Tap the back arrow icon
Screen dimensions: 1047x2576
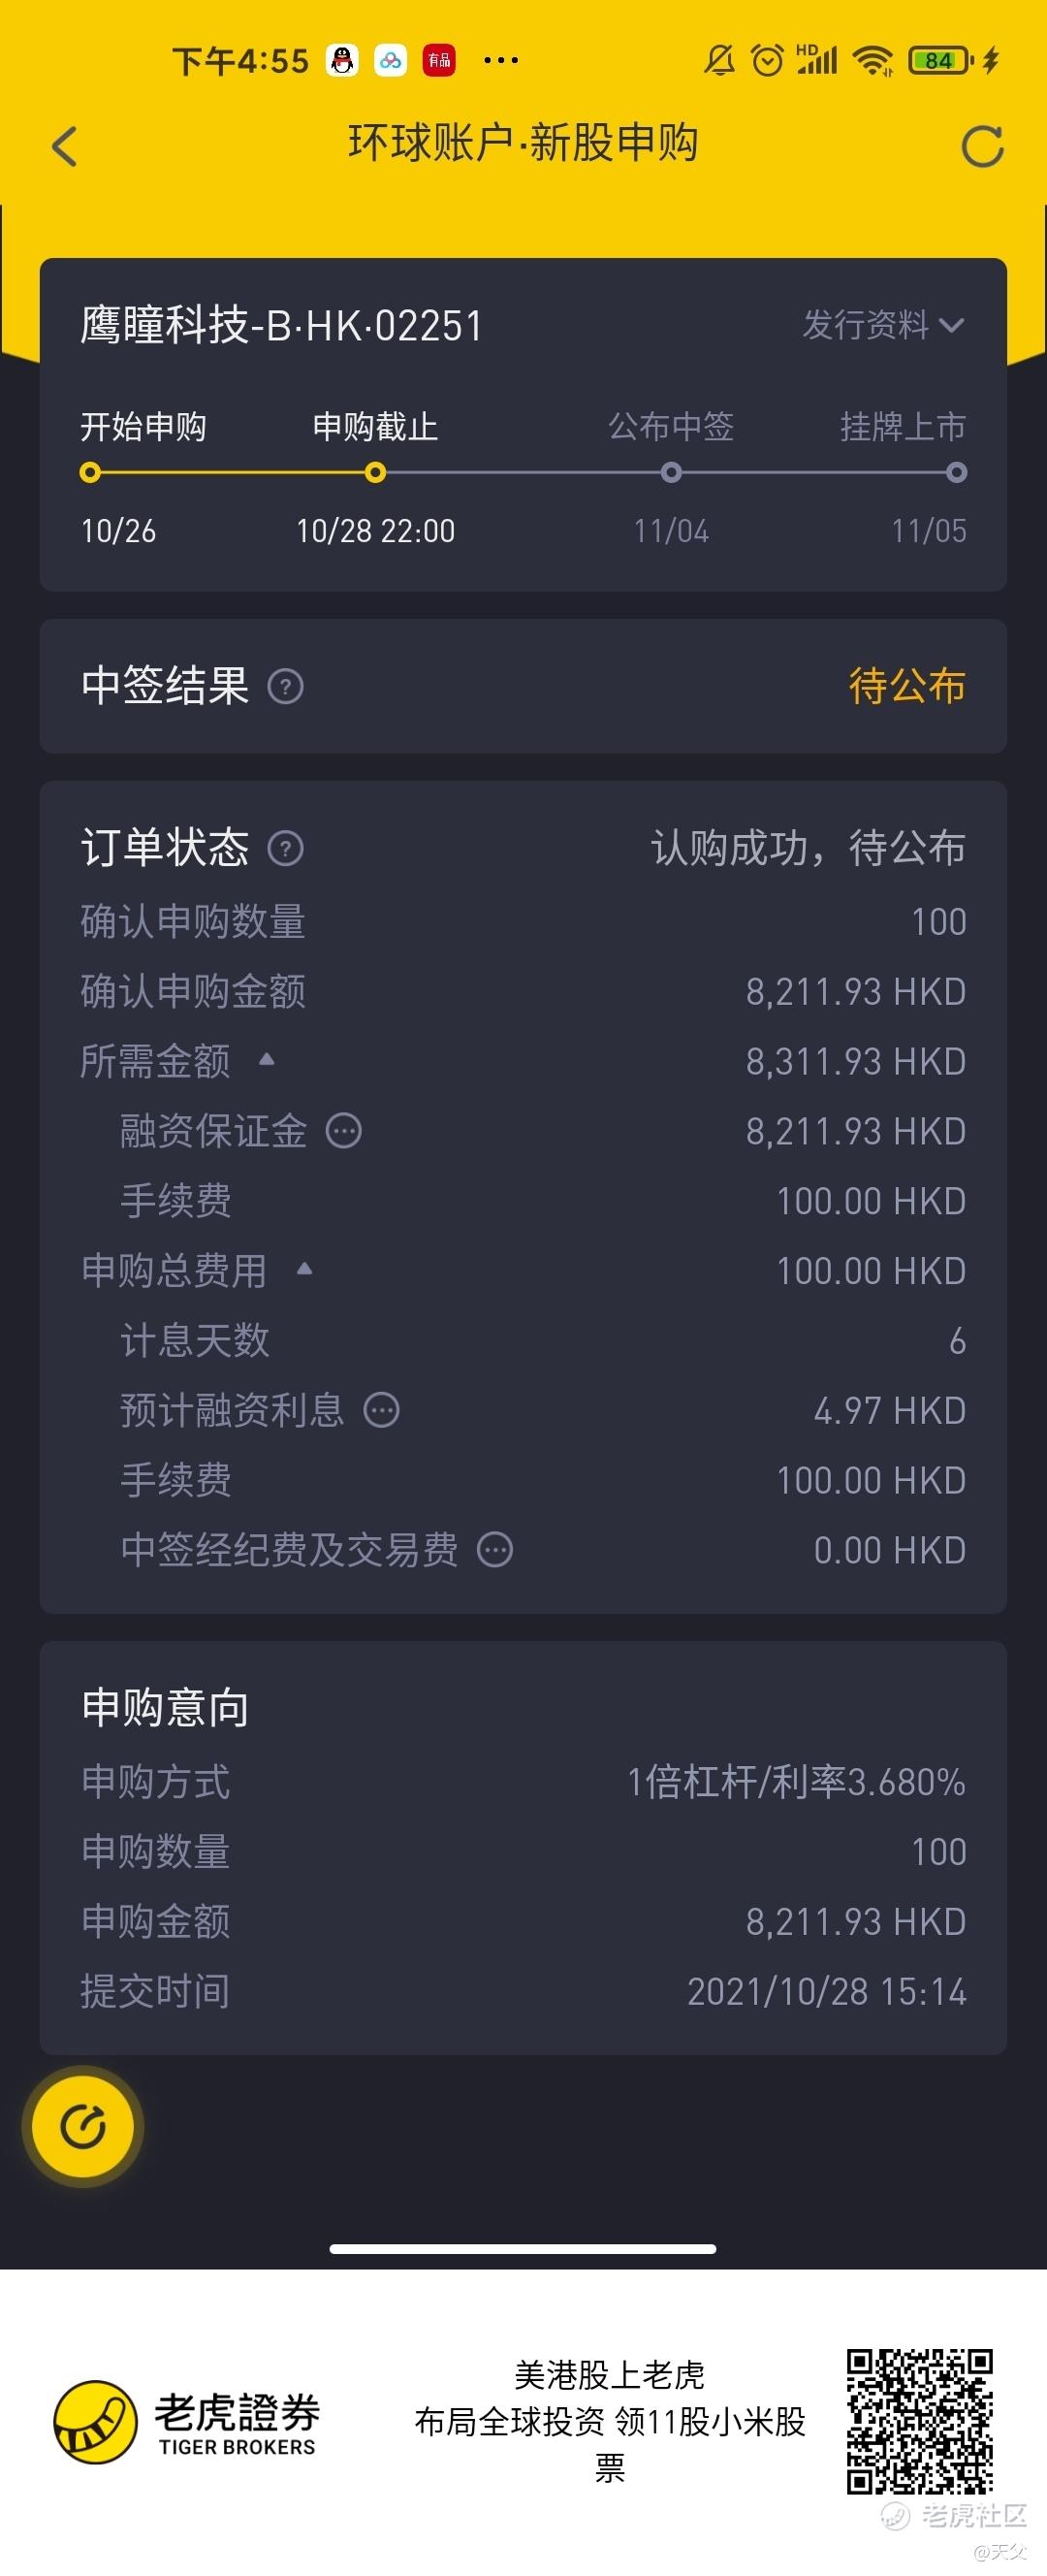click(64, 147)
